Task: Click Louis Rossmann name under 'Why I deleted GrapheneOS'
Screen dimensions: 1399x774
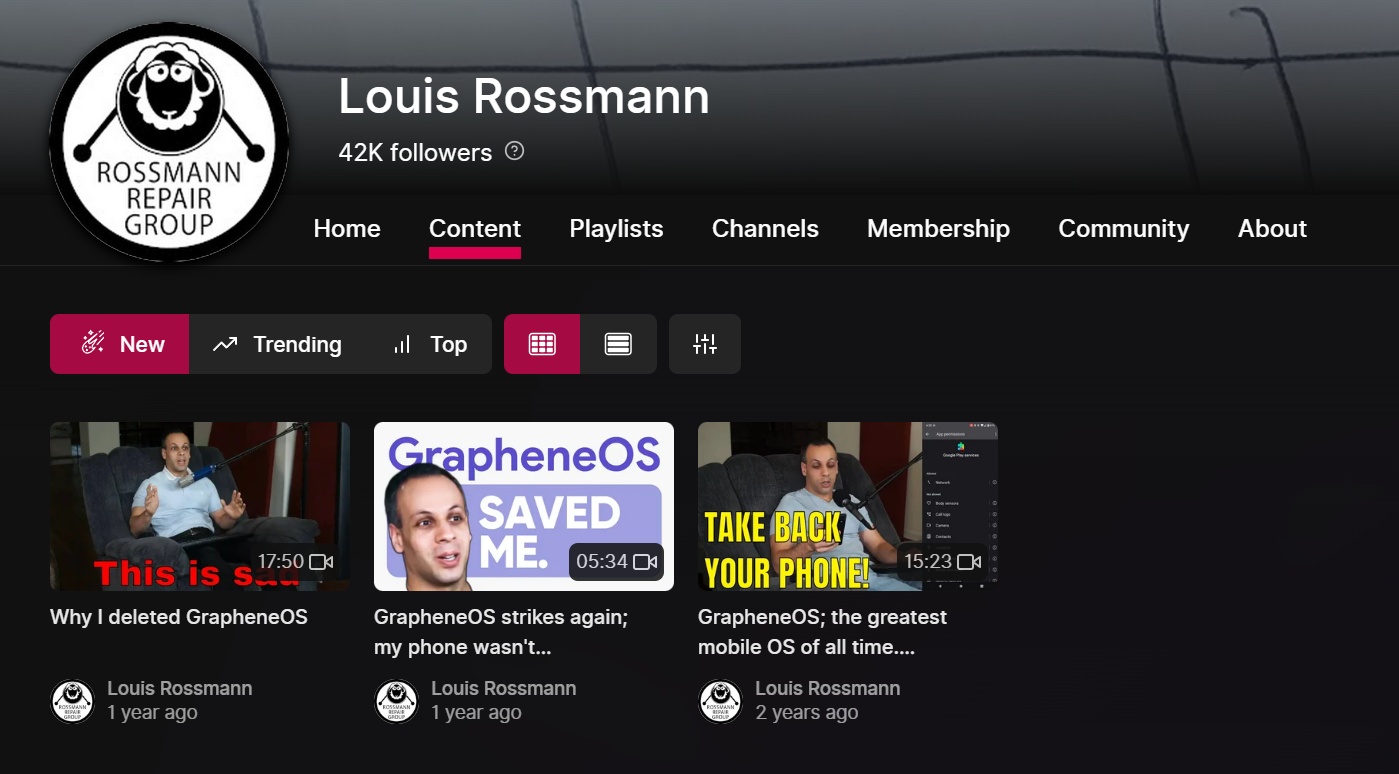Action: 180,688
